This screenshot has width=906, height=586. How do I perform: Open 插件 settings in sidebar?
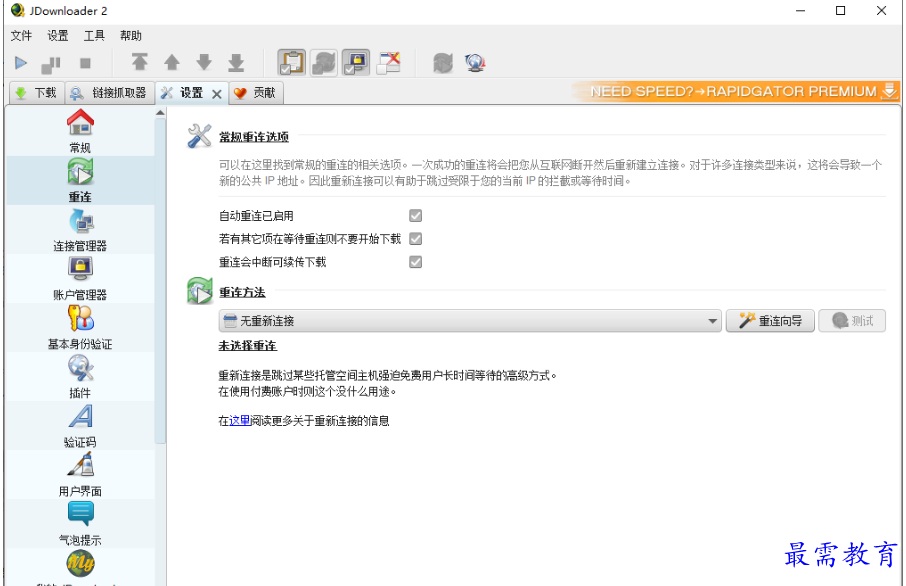80,377
